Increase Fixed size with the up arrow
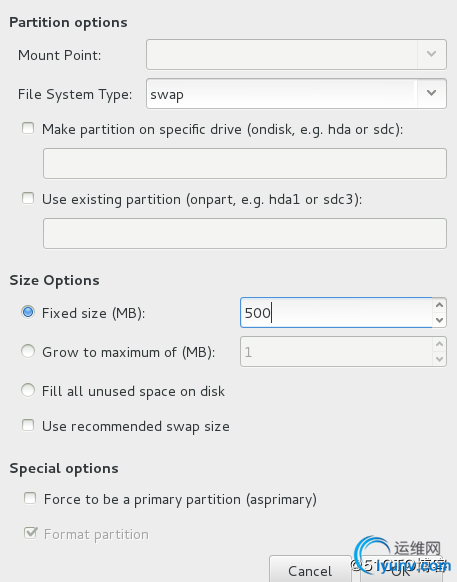The image size is (457, 582). click(x=440, y=305)
